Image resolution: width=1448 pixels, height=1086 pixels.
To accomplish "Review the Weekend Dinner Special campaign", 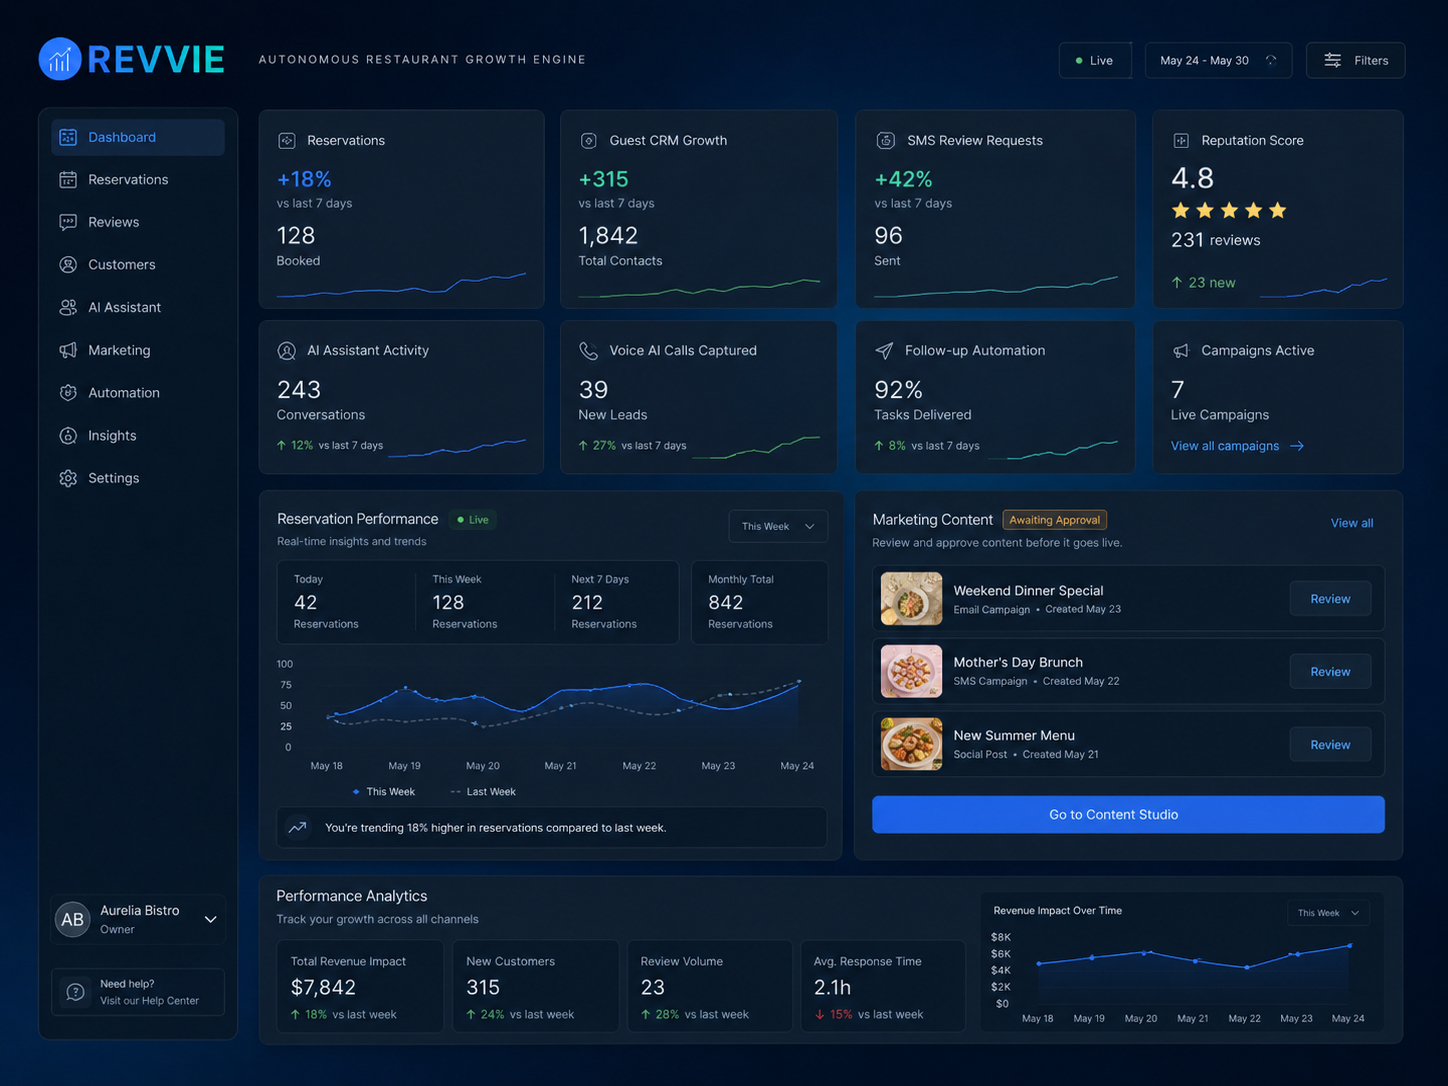I will [x=1330, y=599].
